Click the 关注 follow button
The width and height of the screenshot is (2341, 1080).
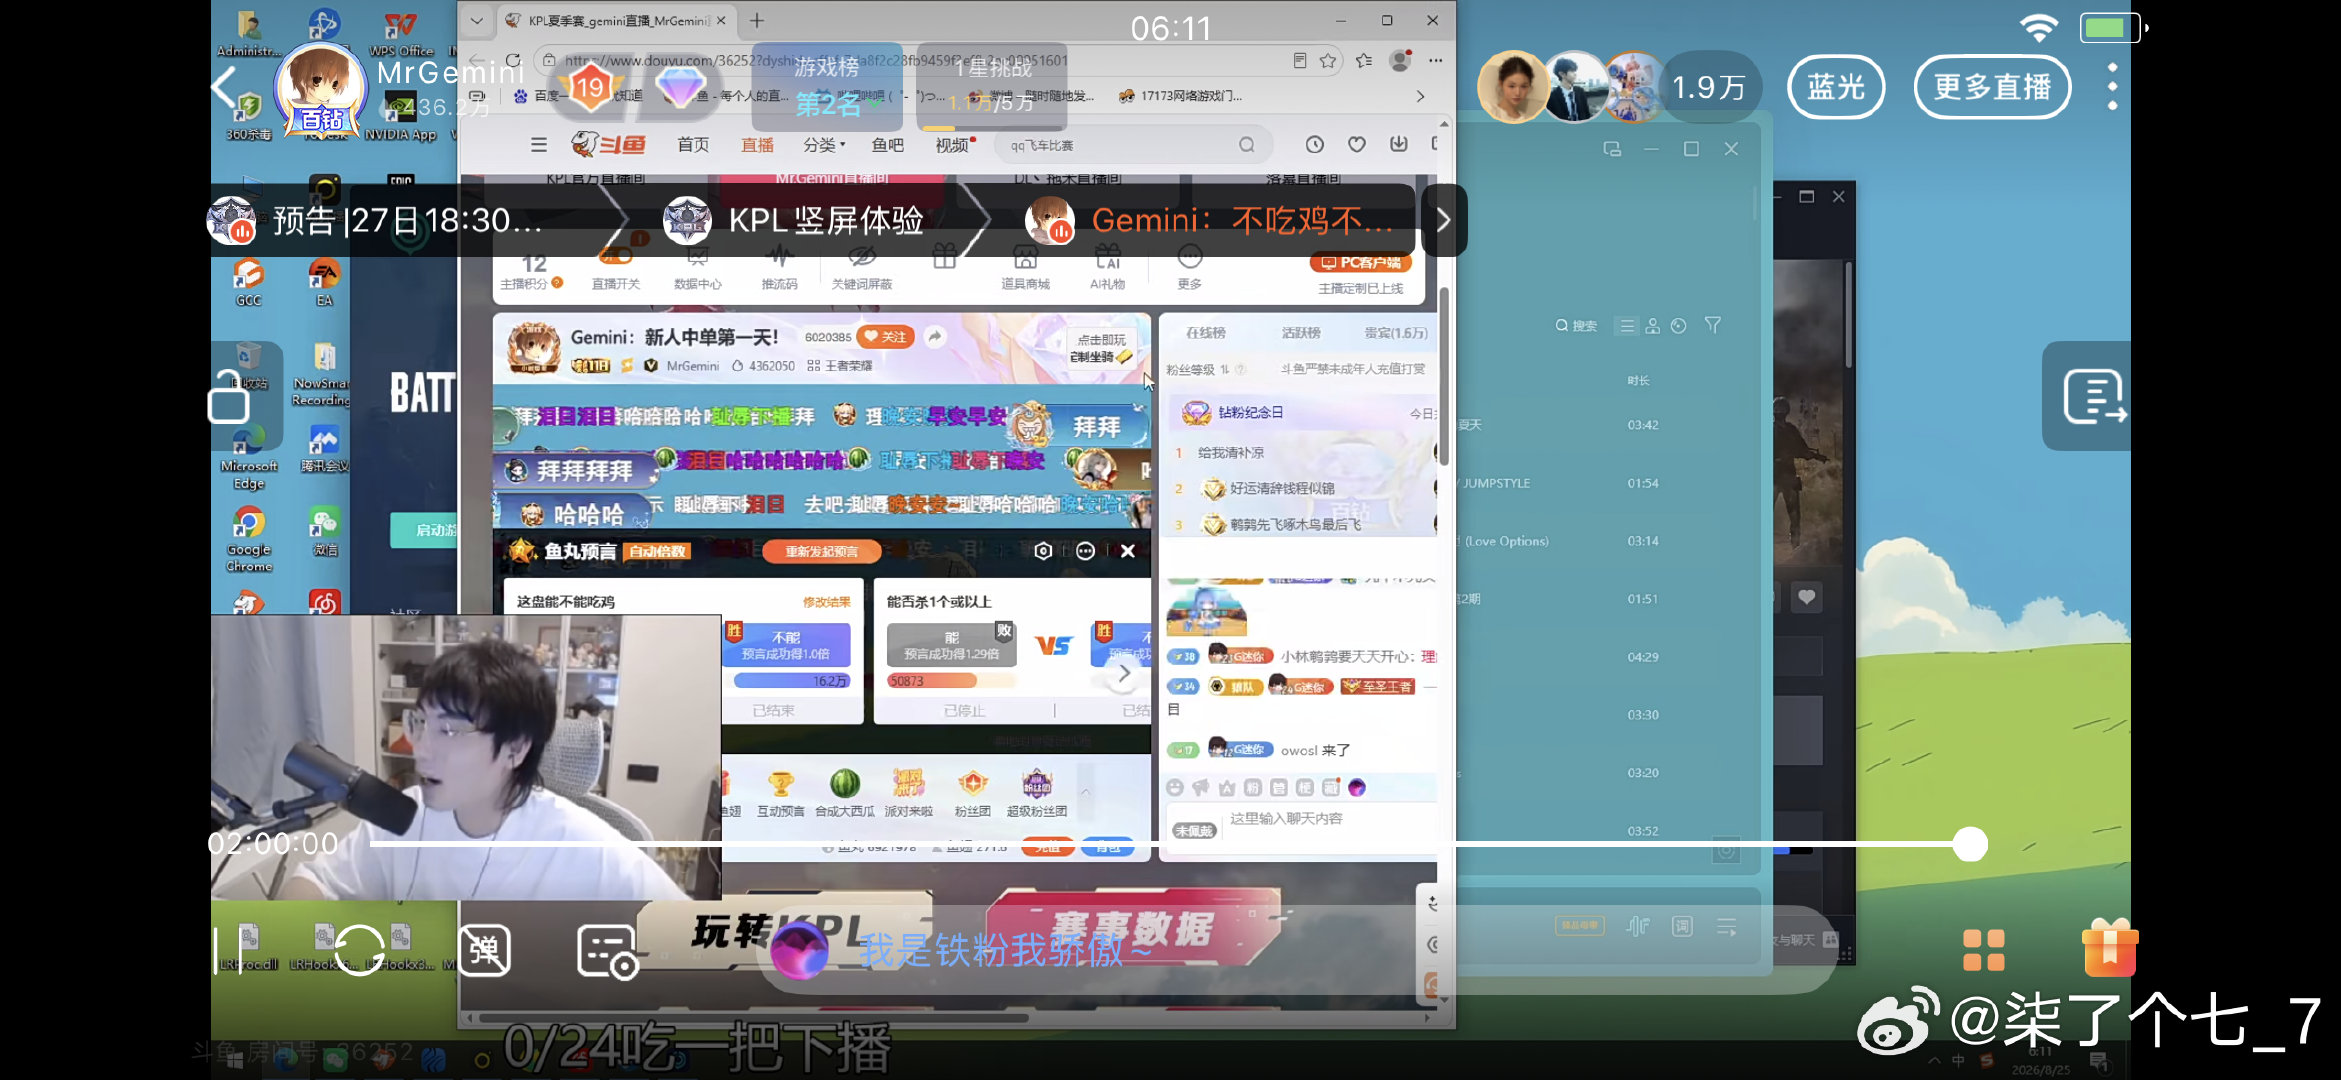tap(884, 337)
